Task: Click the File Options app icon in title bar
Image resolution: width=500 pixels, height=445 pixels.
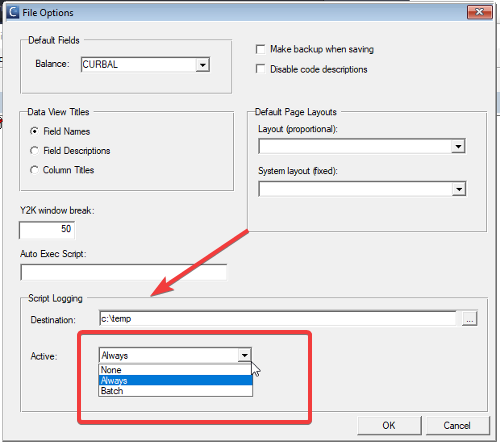Action: coord(12,12)
